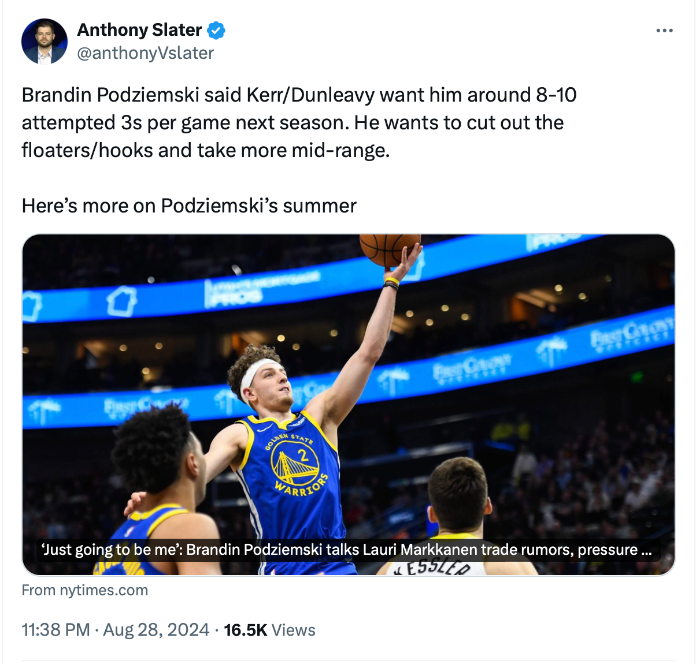Open the tweet's three-dot more menu
The image size is (696, 664).
[x=664, y=31]
